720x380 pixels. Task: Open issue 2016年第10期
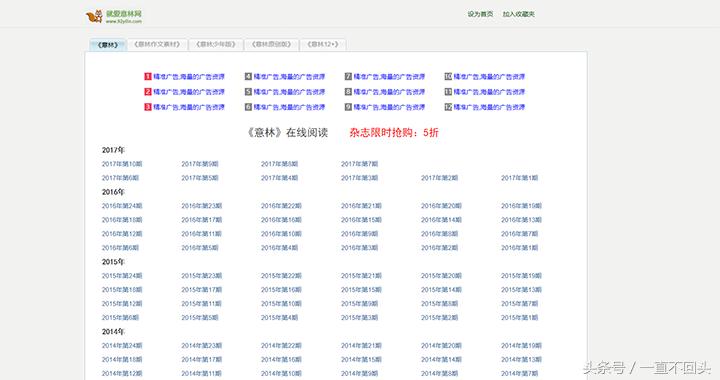[x=281, y=234]
